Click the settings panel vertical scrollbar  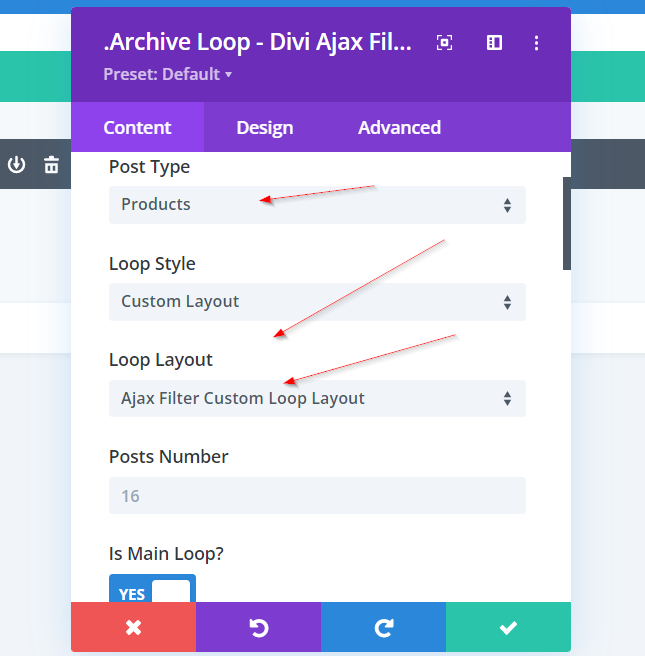click(566, 223)
